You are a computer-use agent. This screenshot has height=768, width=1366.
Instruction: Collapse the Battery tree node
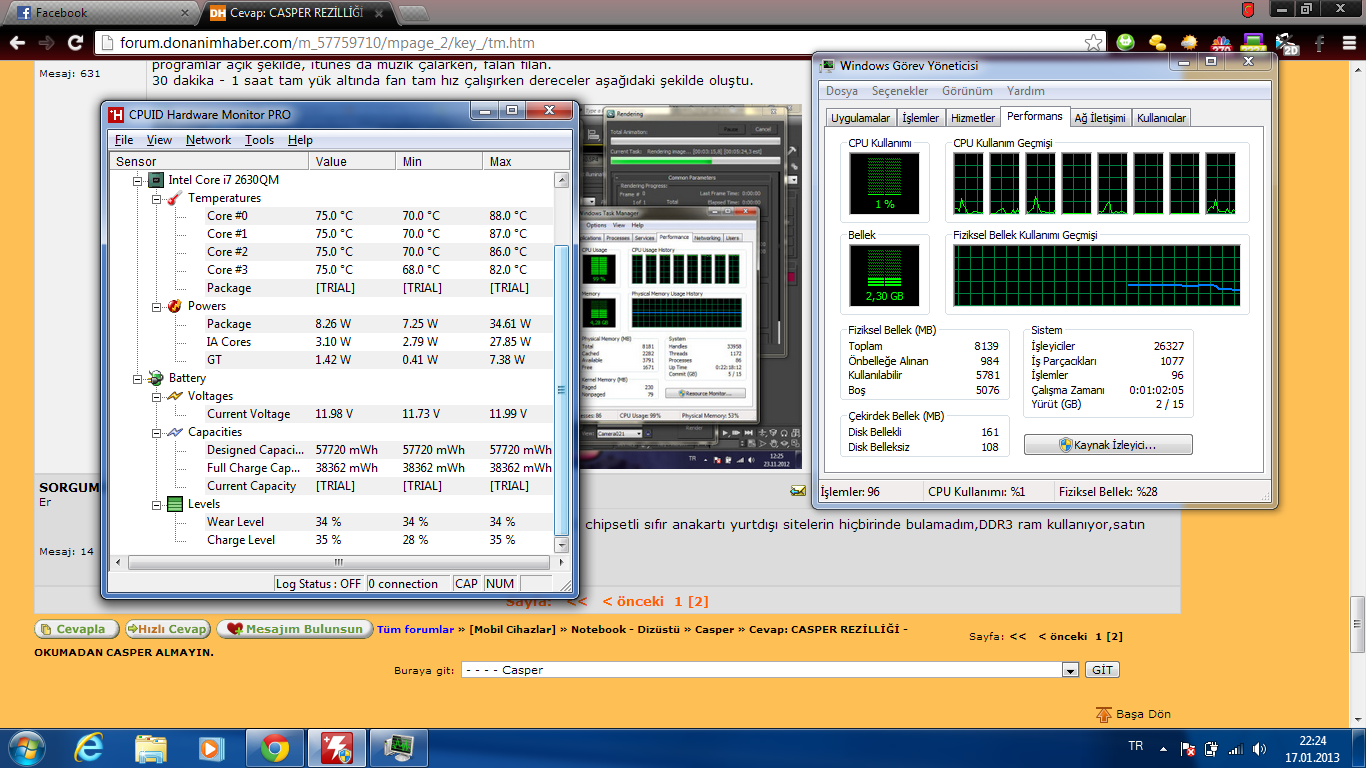(x=138, y=378)
